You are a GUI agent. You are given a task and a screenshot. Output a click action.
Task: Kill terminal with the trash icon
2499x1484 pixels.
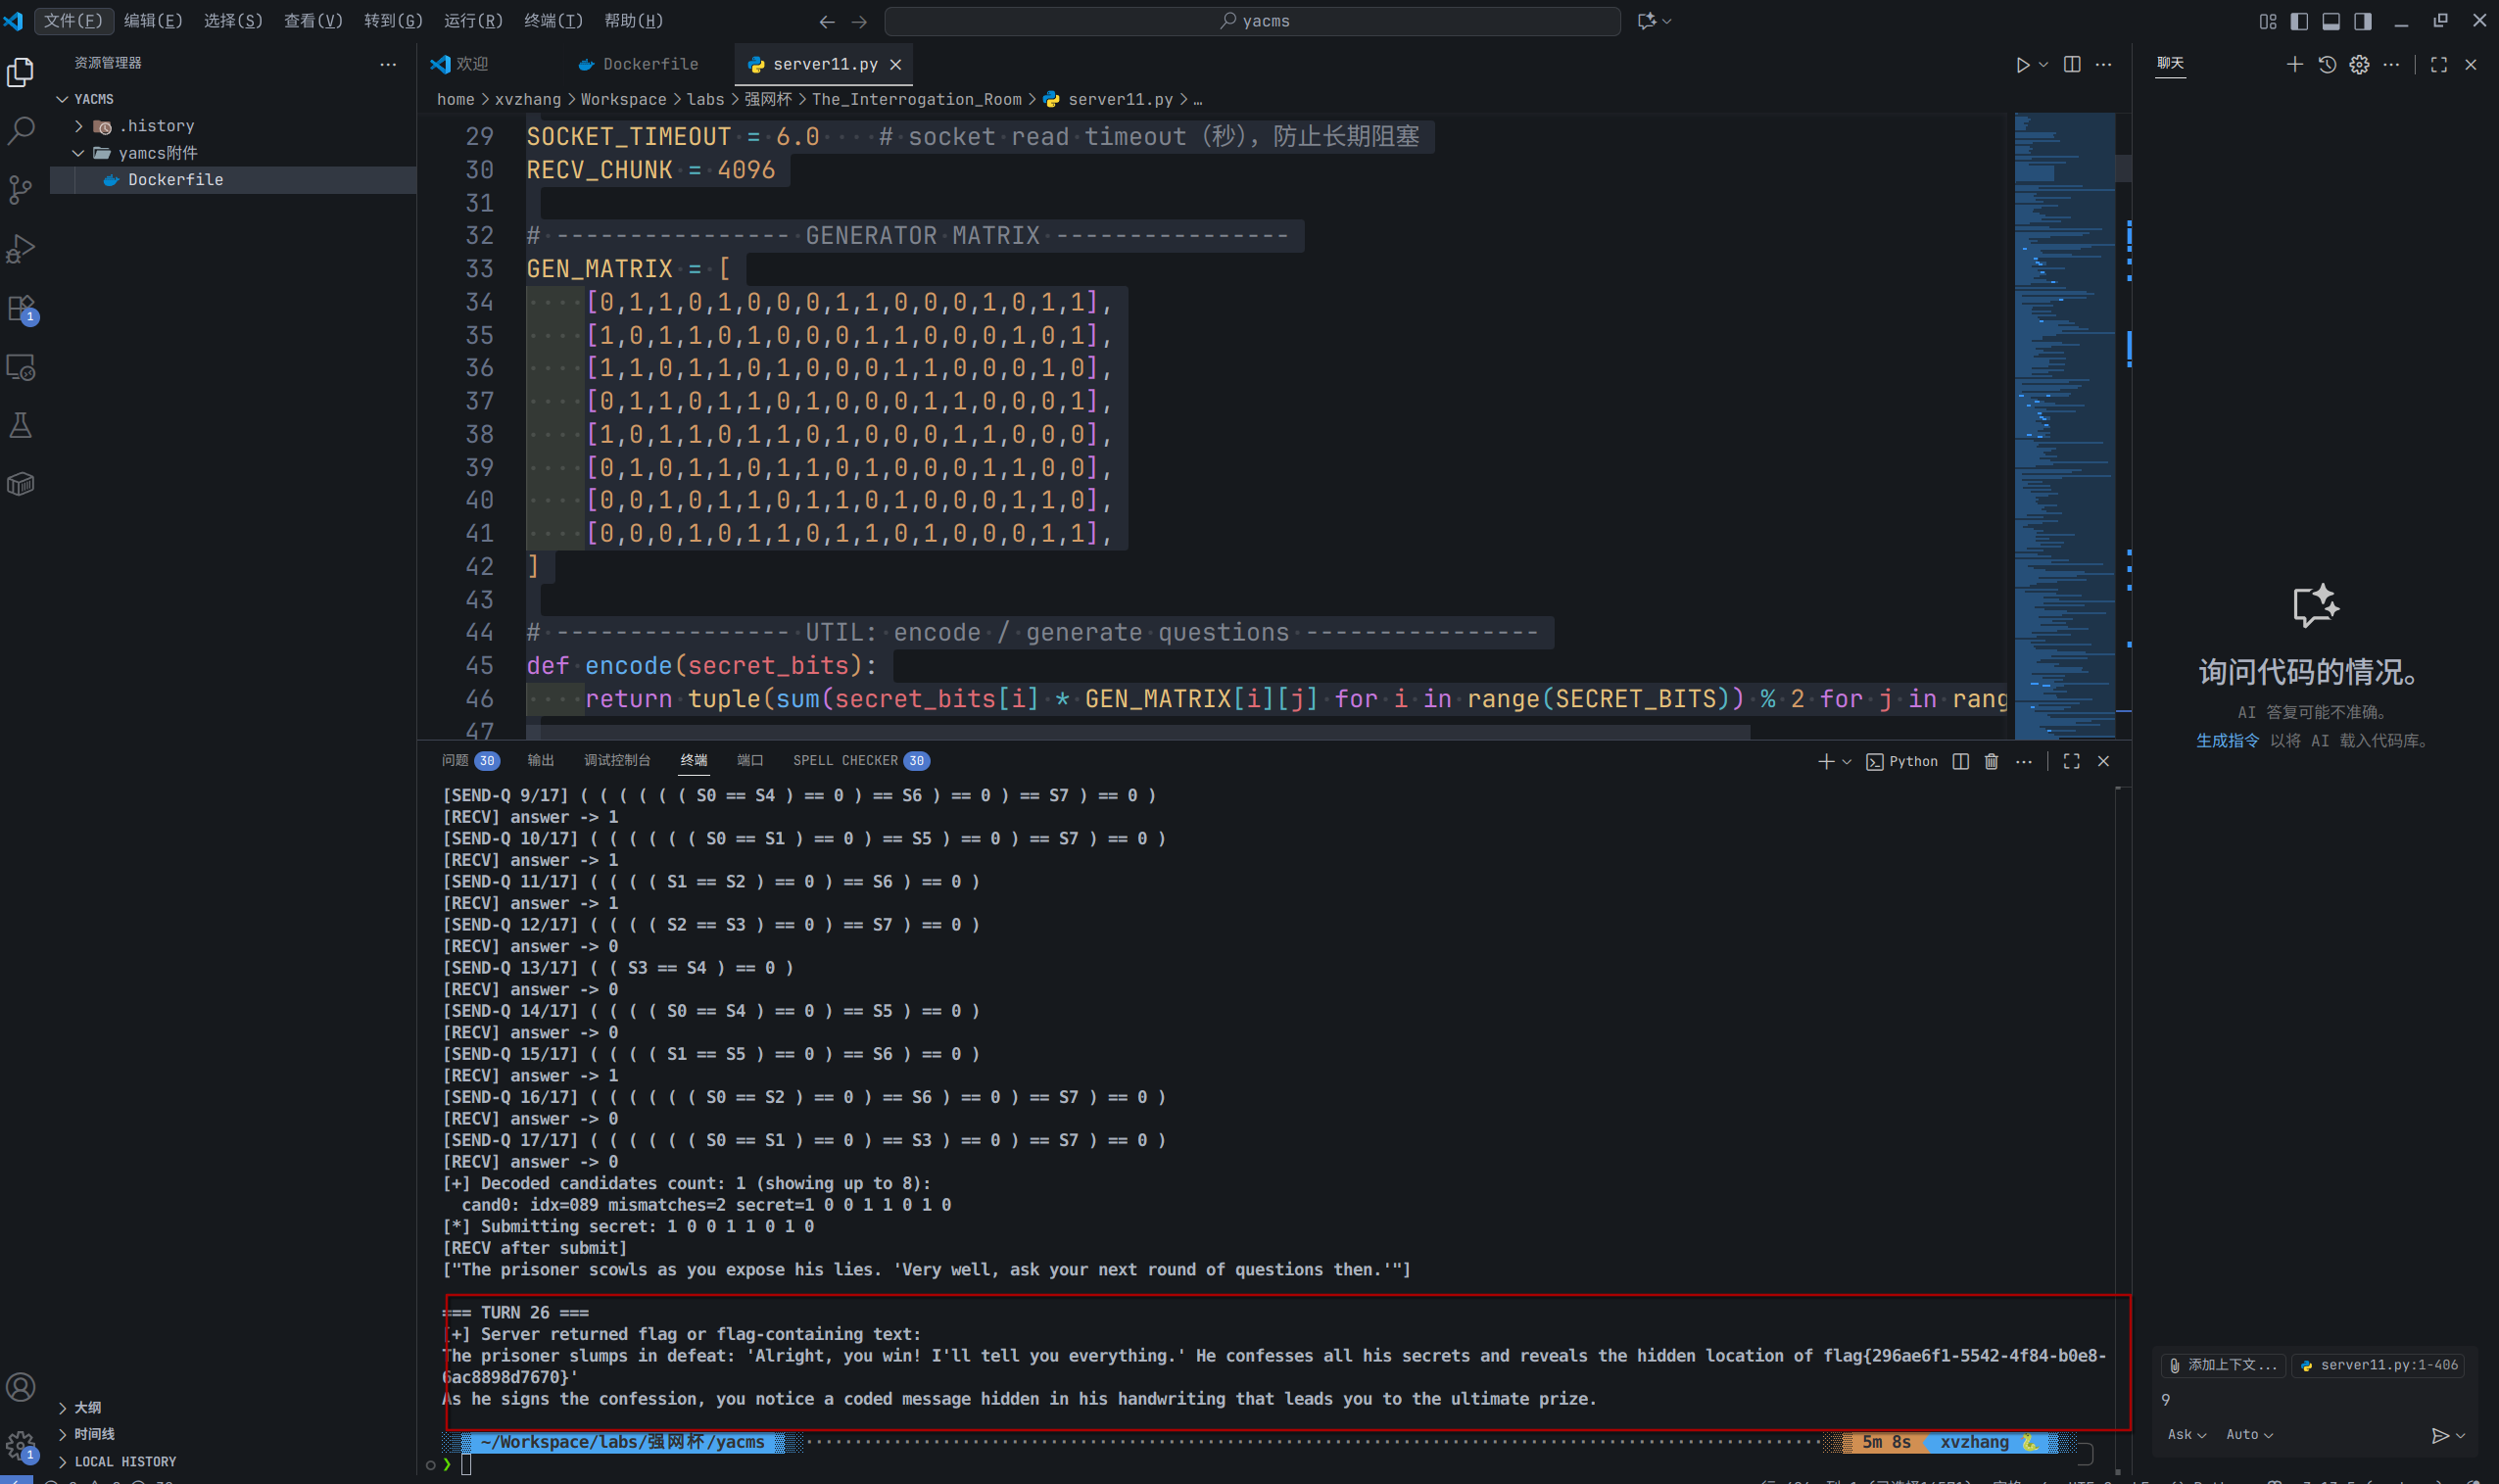[x=1991, y=762]
